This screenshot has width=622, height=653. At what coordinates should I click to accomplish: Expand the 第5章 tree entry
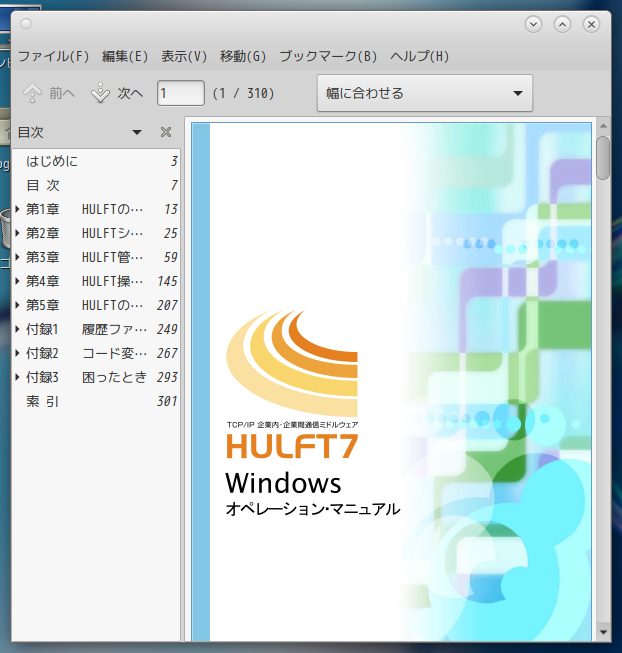point(17,305)
